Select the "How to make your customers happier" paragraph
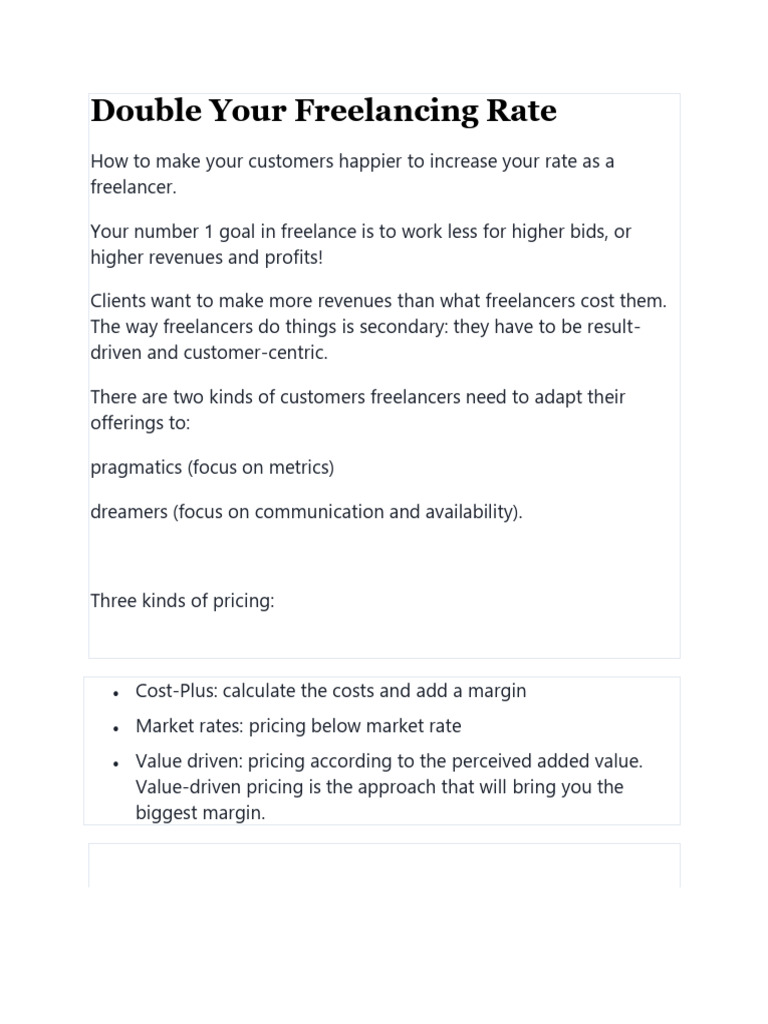Image resolution: width=768 pixels, height=1024 pixels. point(352,162)
